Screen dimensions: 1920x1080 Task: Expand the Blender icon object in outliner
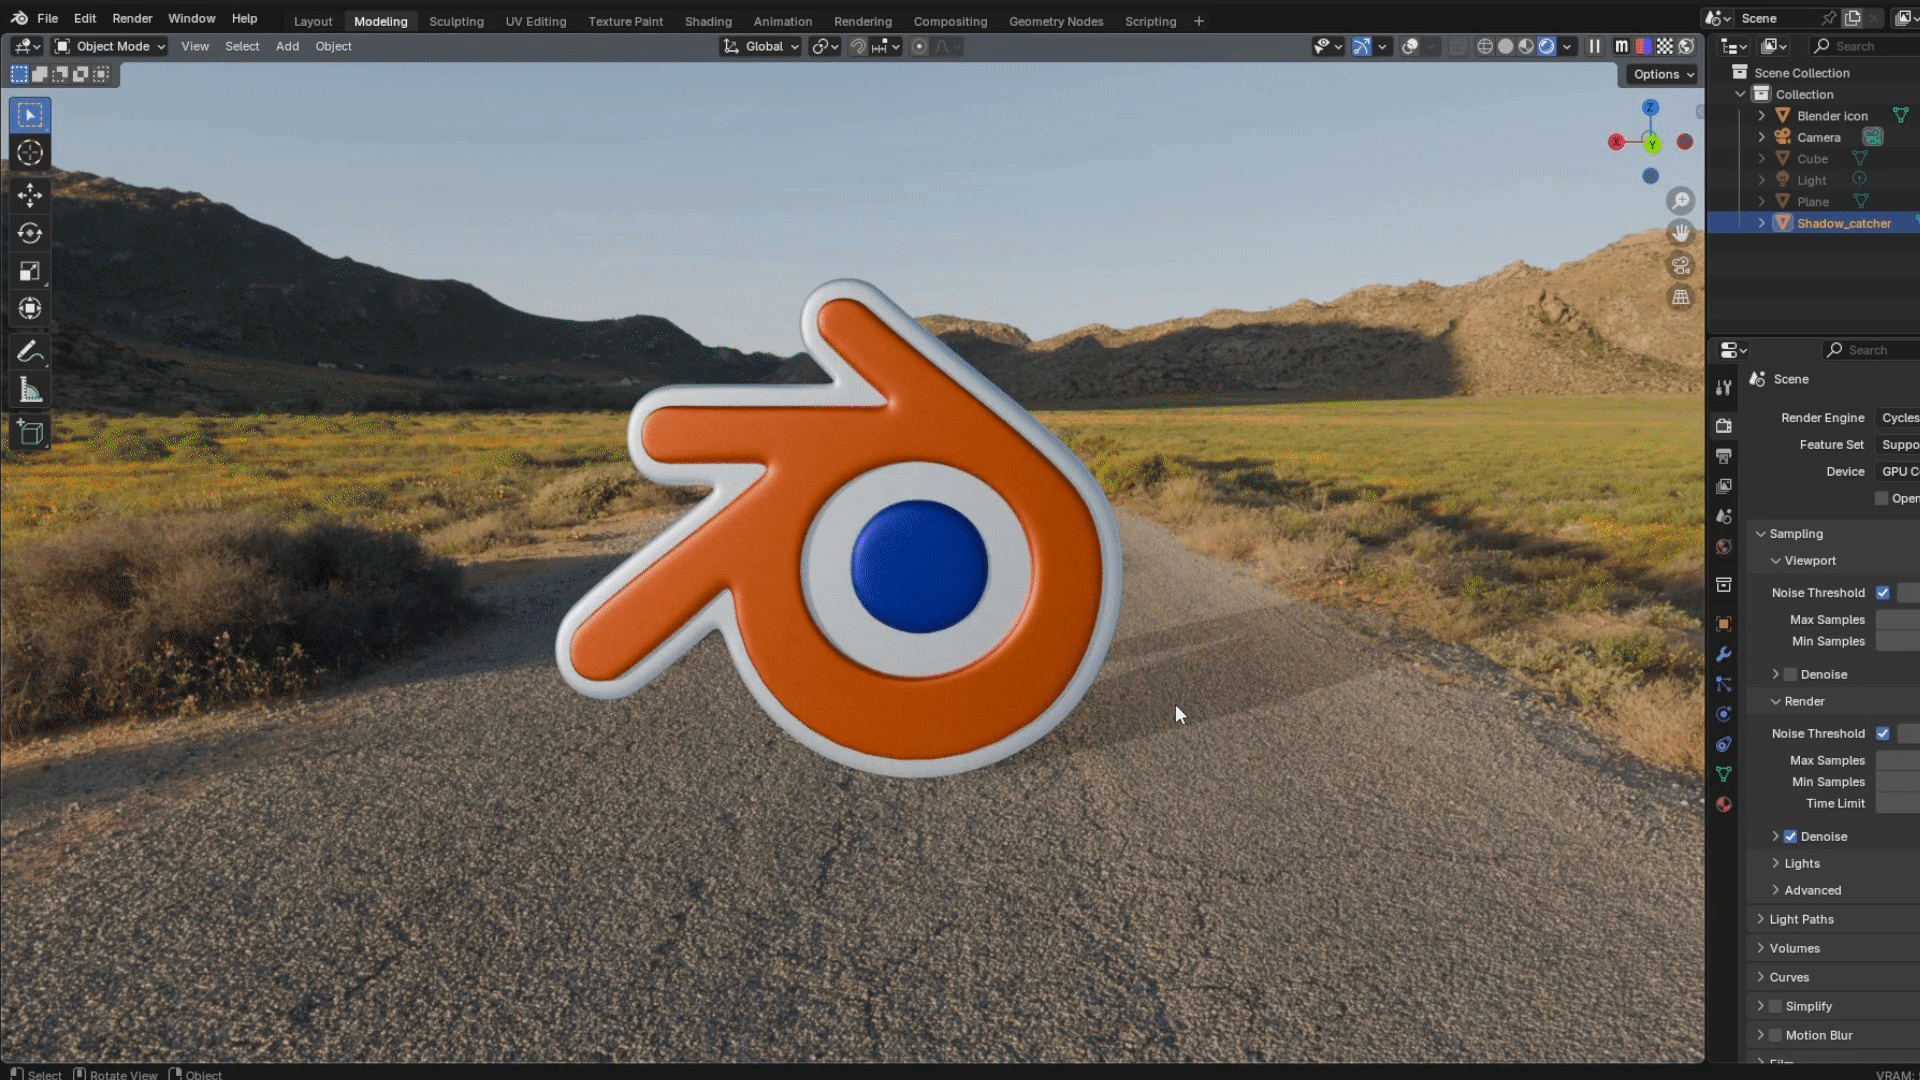[1761, 116]
